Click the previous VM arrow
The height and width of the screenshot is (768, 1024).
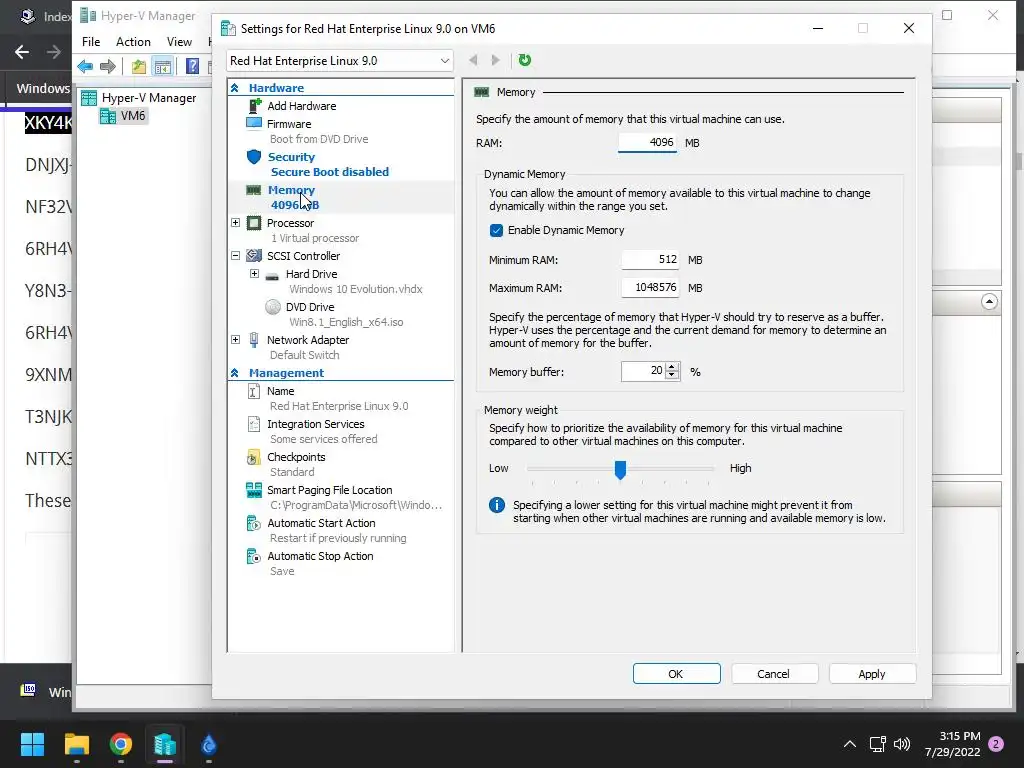[473, 60]
